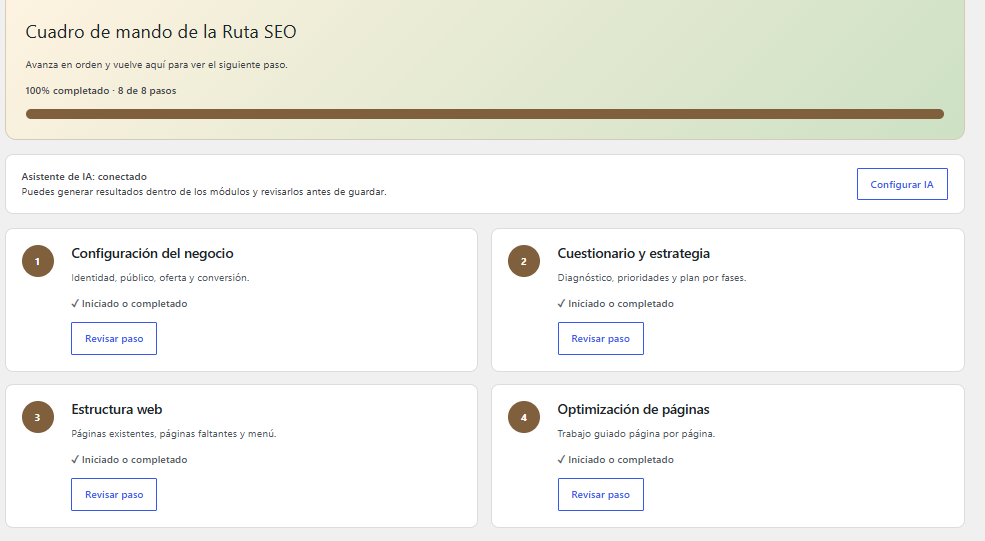
Task: Open Revisar paso for Configuración del negocio
Action: pos(114,339)
